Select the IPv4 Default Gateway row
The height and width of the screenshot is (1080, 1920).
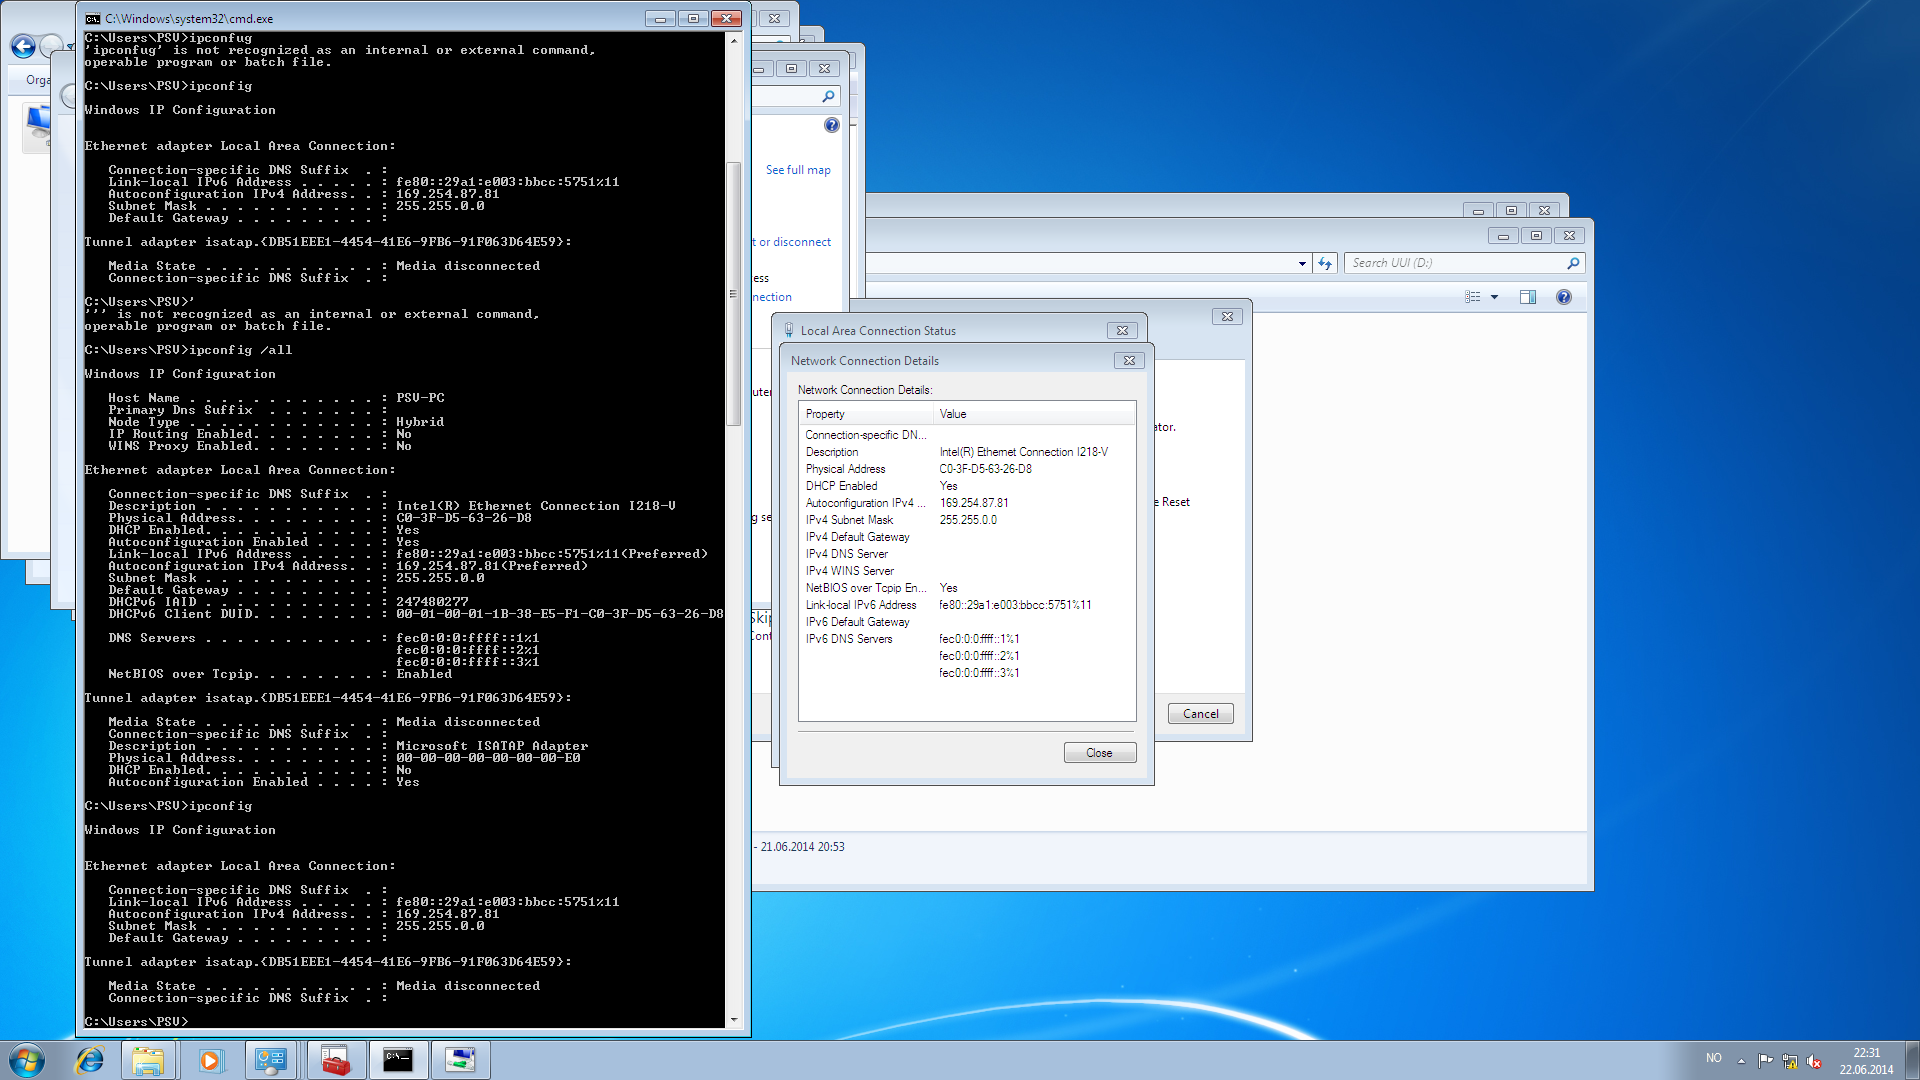(966, 537)
